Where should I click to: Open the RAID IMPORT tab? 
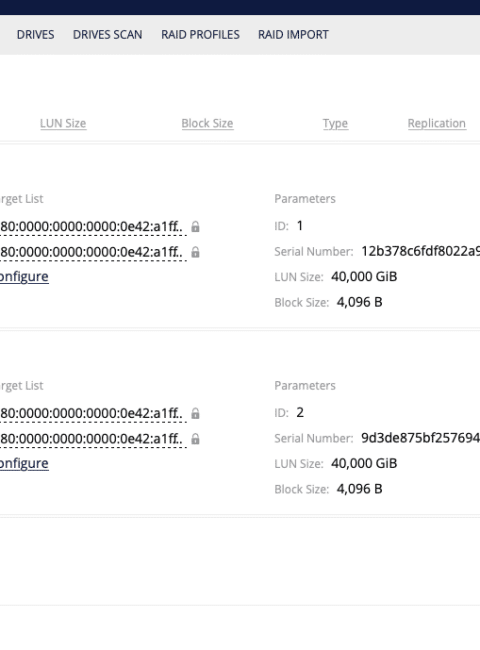(x=293, y=34)
